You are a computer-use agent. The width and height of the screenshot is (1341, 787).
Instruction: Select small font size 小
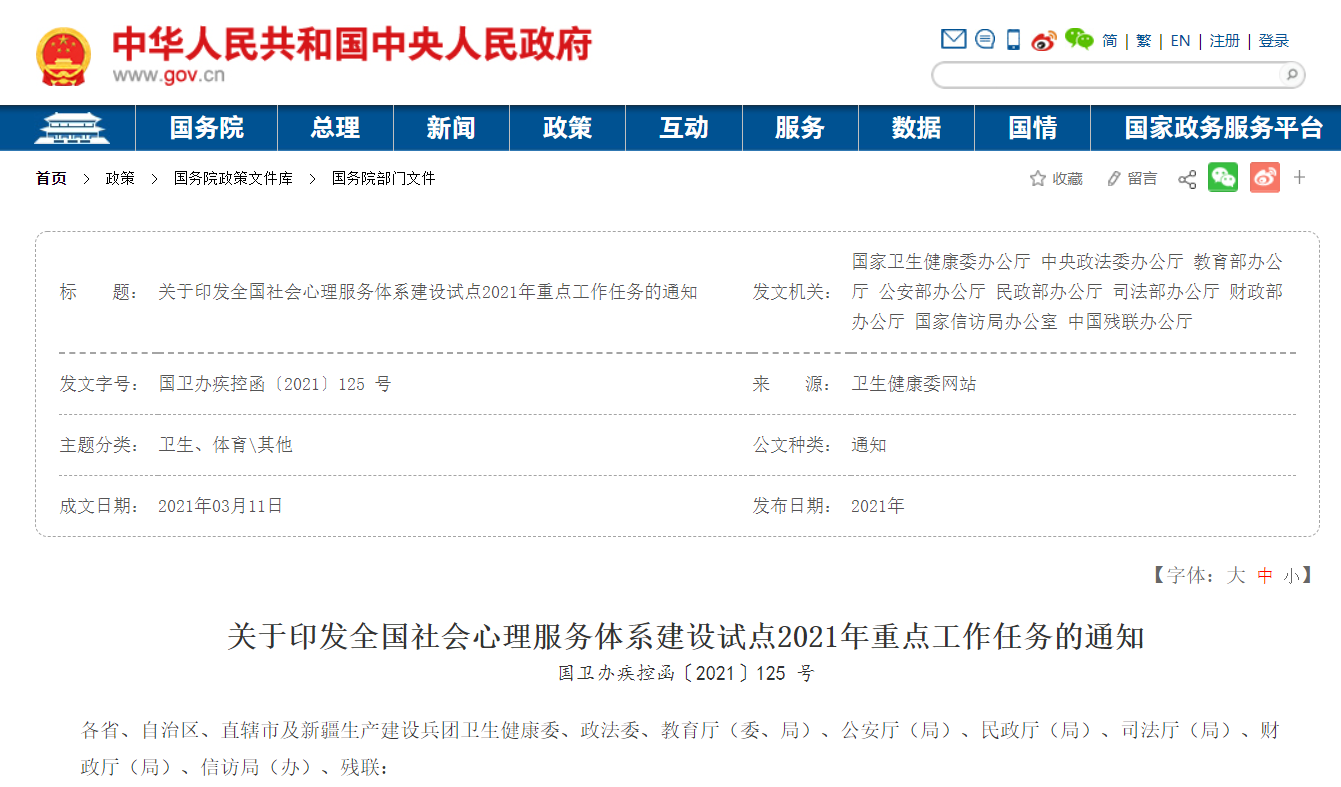pos(1292,575)
